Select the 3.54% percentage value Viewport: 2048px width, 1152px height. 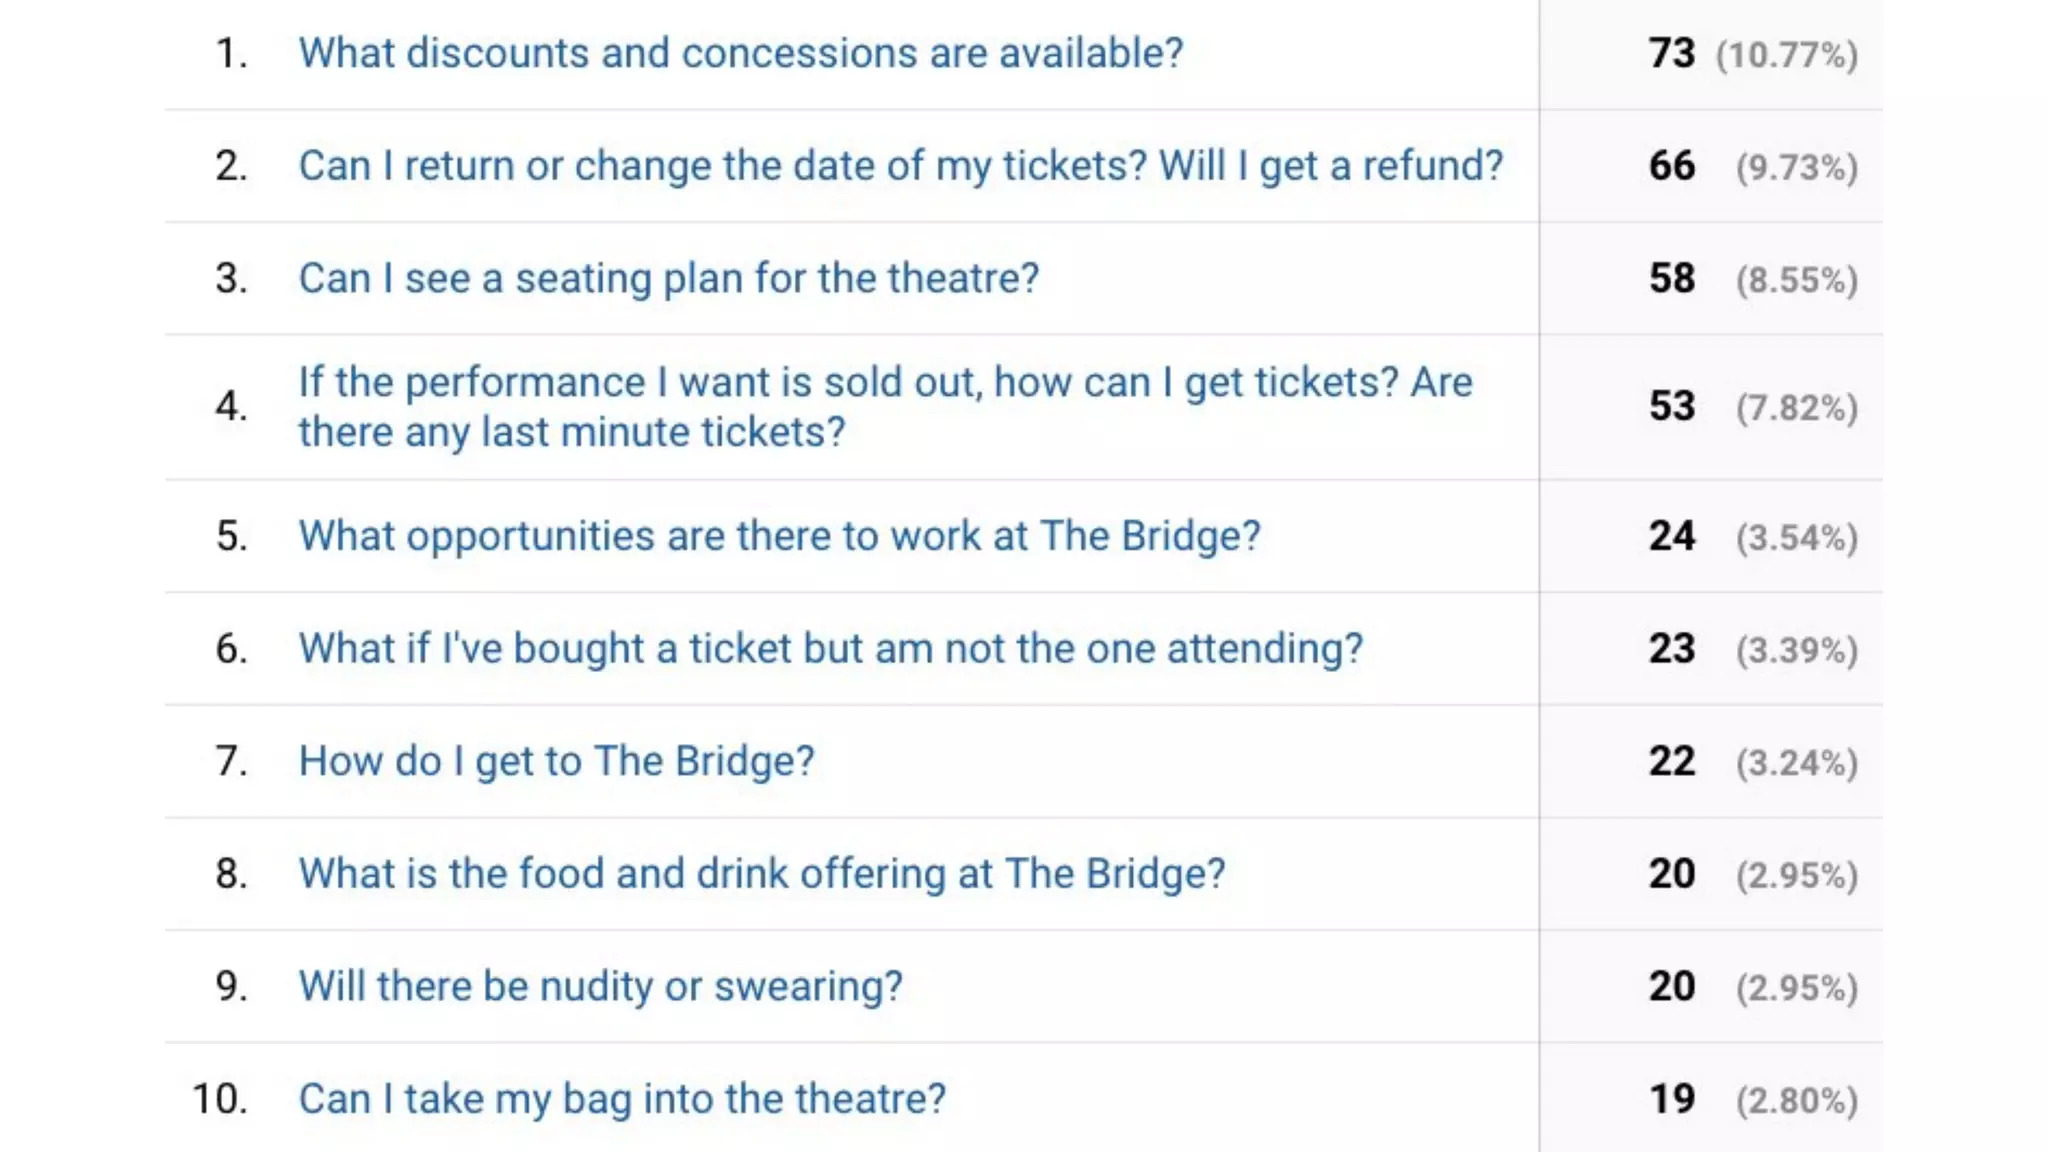pos(1796,538)
